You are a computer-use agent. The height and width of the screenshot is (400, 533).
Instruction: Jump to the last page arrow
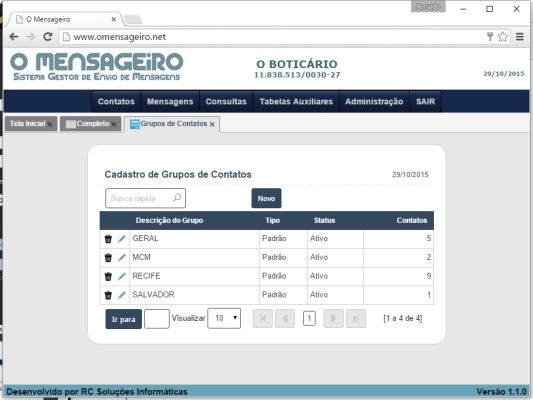tap(356, 318)
